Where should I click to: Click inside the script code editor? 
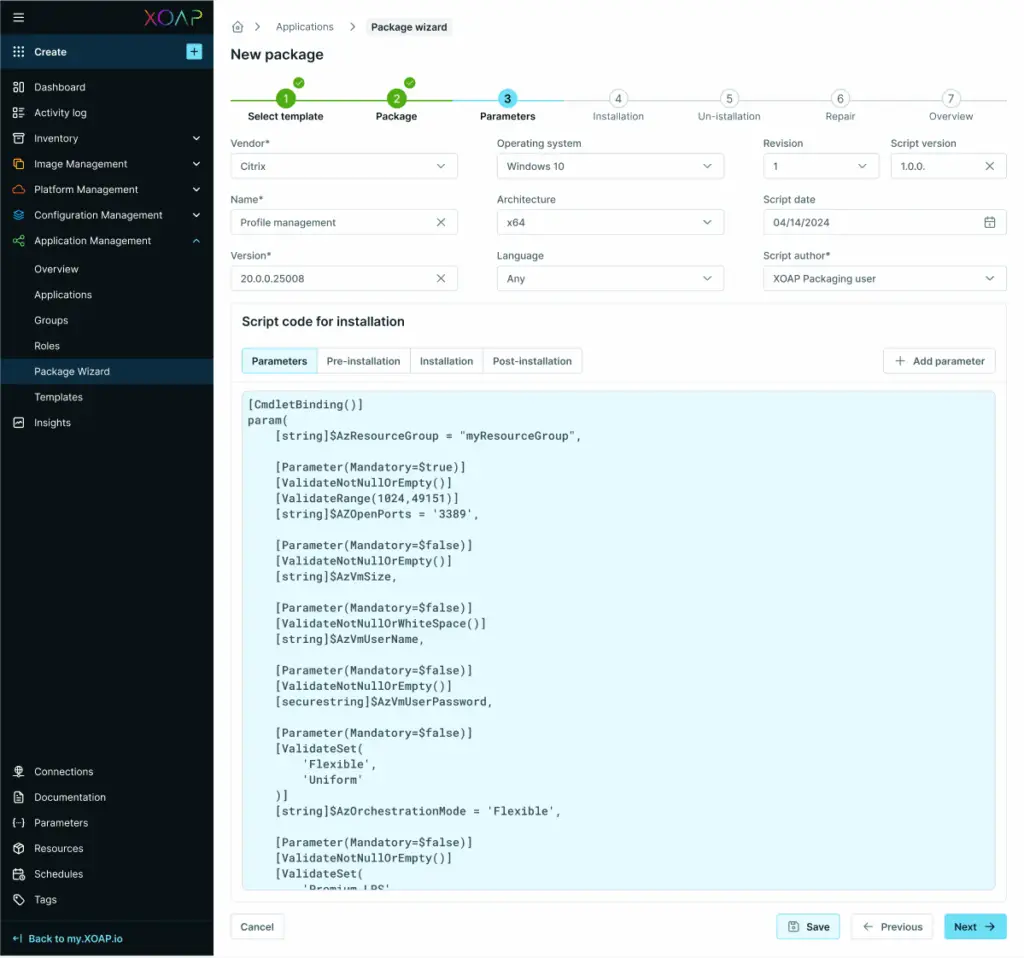(x=618, y=640)
